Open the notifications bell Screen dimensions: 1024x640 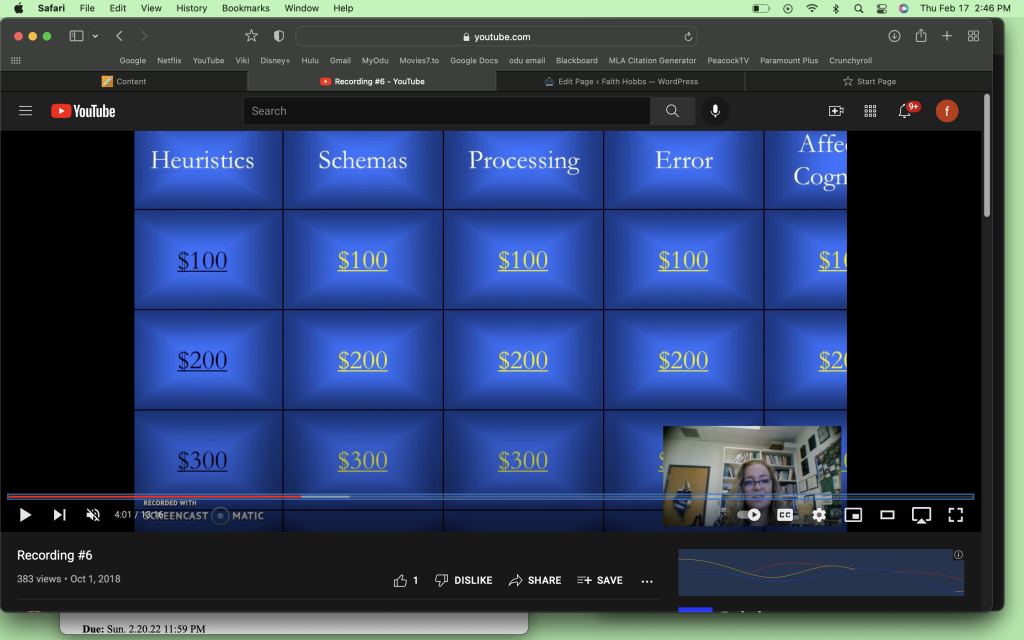point(905,110)
